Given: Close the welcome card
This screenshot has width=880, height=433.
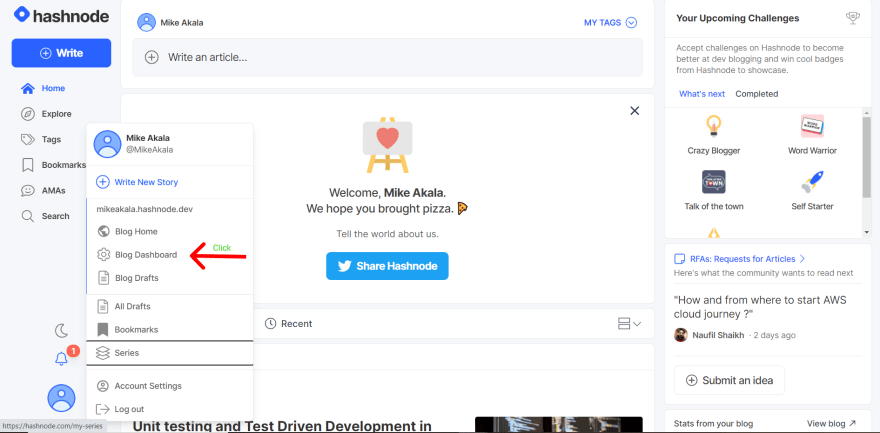Looking at the screenshot, I should tap(635, 111).
